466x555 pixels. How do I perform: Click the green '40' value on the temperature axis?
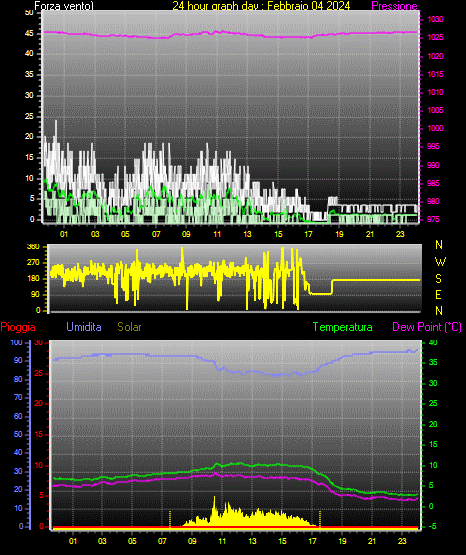point(433,342)
